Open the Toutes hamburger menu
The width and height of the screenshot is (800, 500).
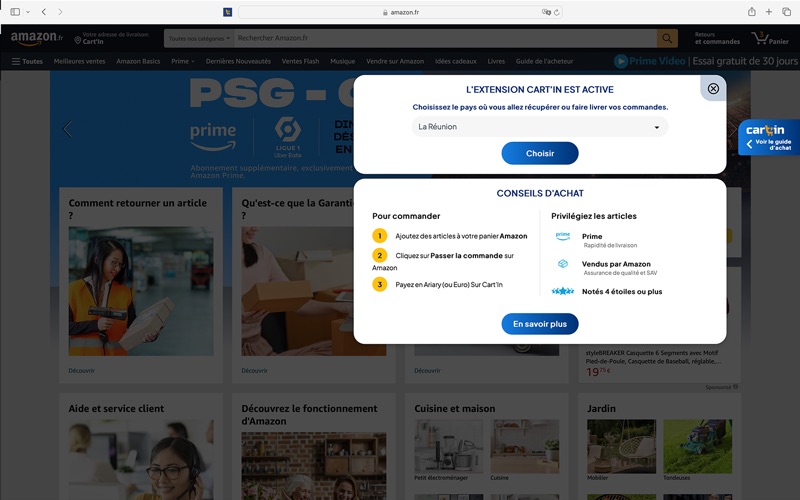[x=28, y=61]
